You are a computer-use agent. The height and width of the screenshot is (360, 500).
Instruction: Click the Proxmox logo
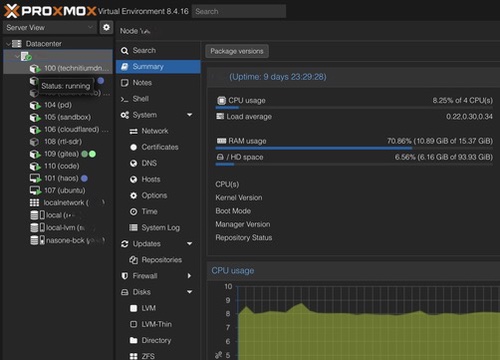50,11
